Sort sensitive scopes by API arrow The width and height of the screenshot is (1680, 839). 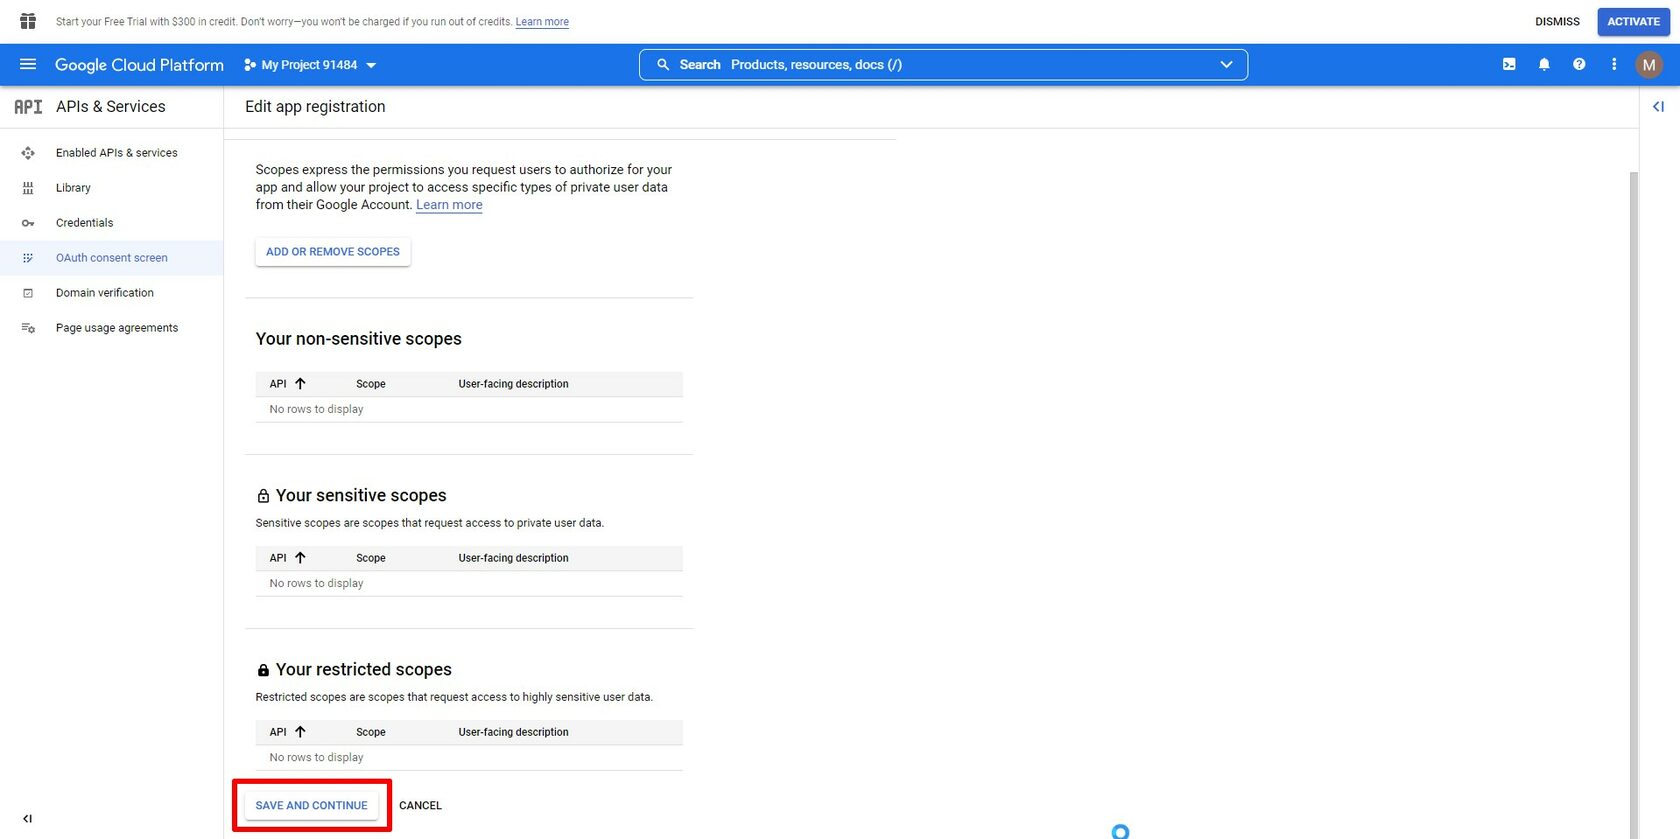[300, 558]
